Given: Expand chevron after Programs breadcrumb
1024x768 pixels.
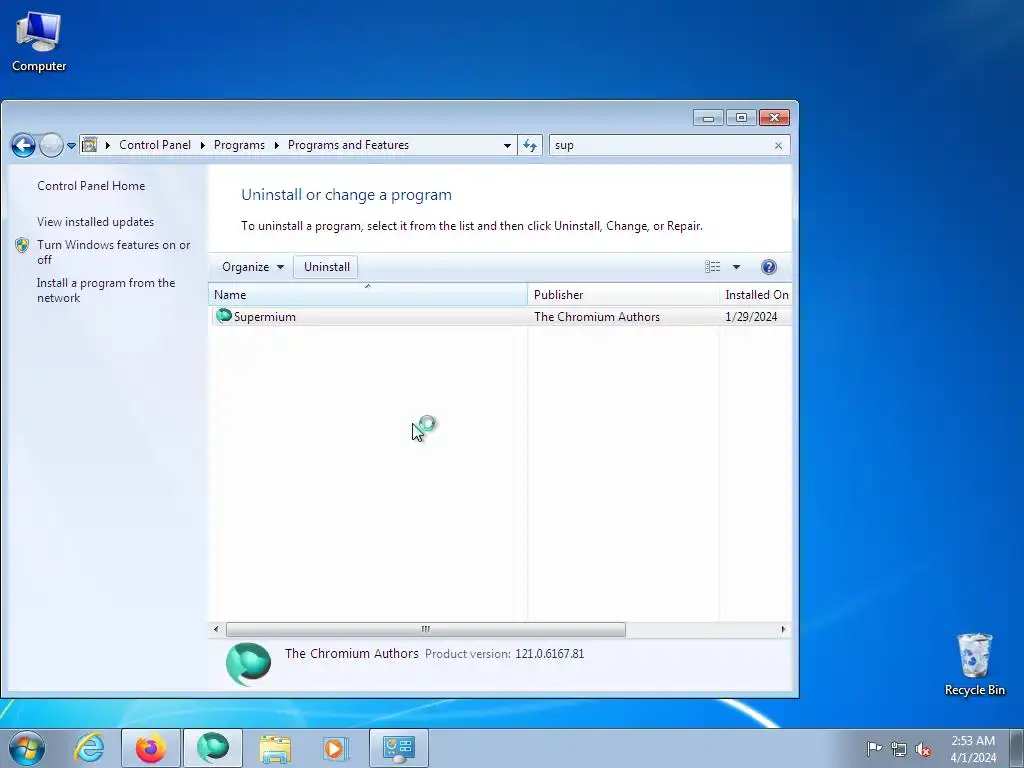Looking at the screenshot, I should [x=276, y=145].
